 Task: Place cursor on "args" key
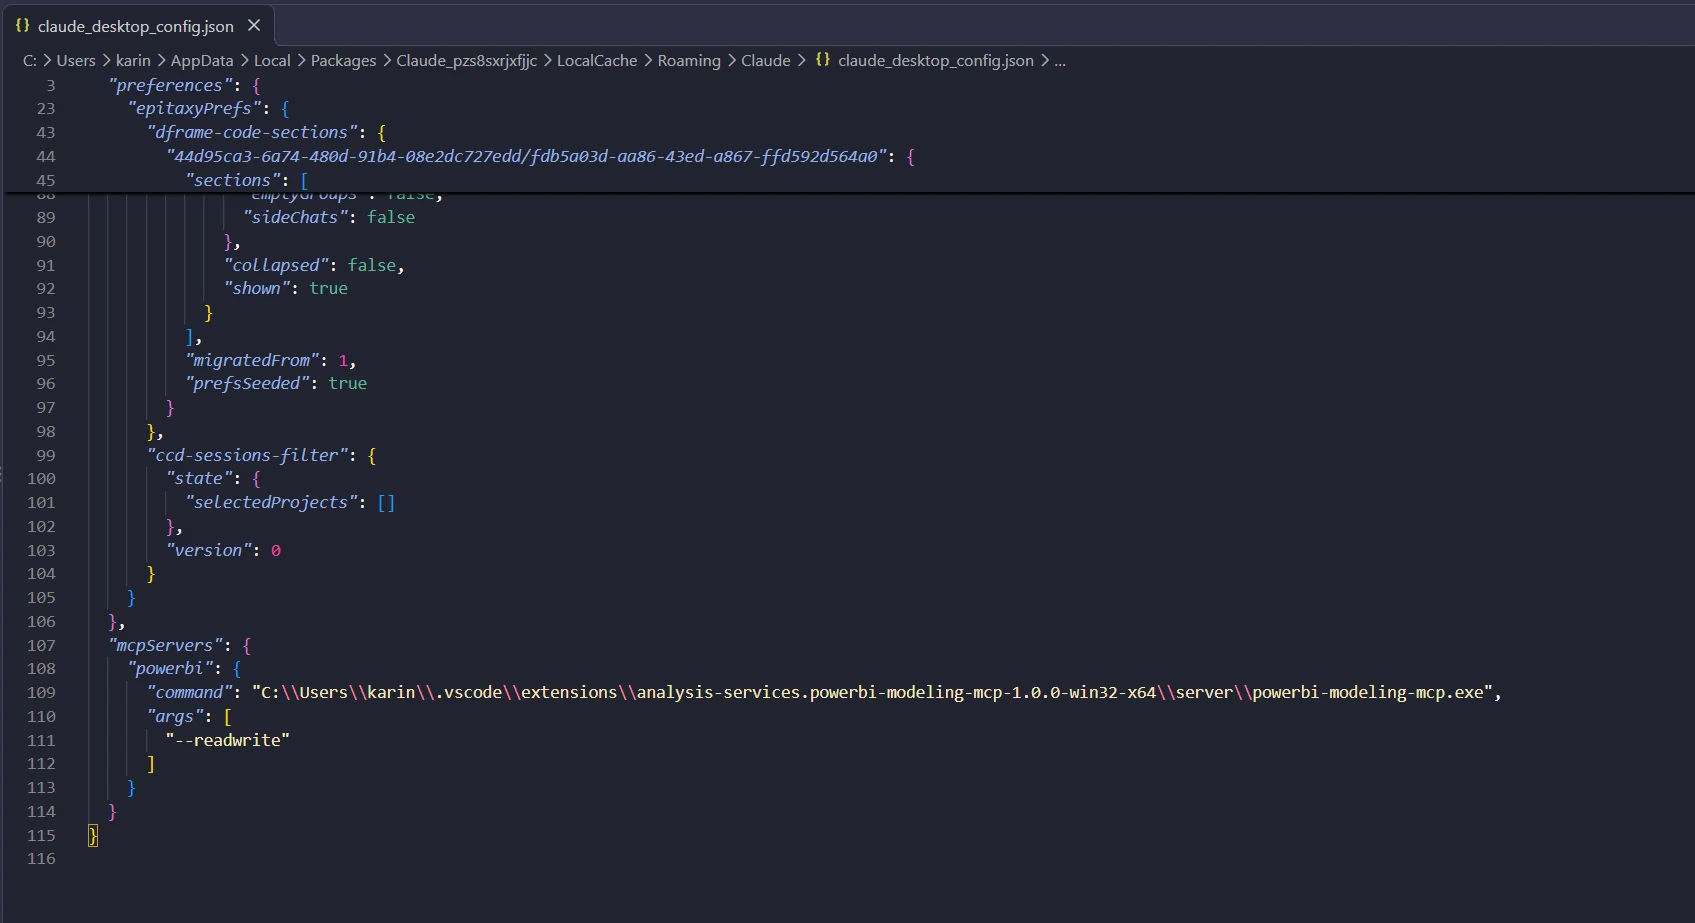pyautogui.click(x=175, y=716)
